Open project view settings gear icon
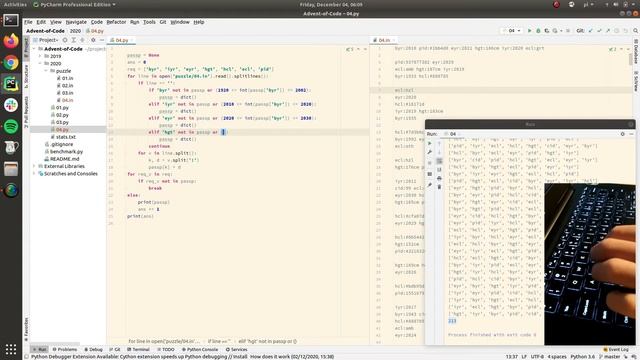Screen dimensions: 640x360 point(93,40)
